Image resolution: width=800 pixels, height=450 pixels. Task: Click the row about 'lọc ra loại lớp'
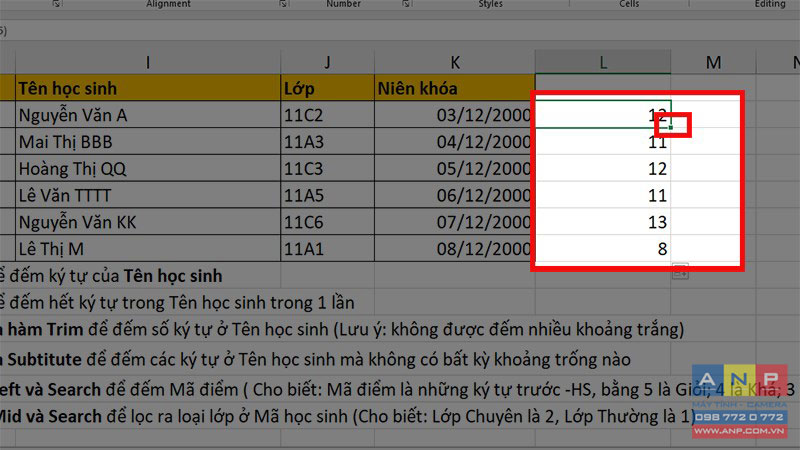pyautogui.click(x=347, y=416)
